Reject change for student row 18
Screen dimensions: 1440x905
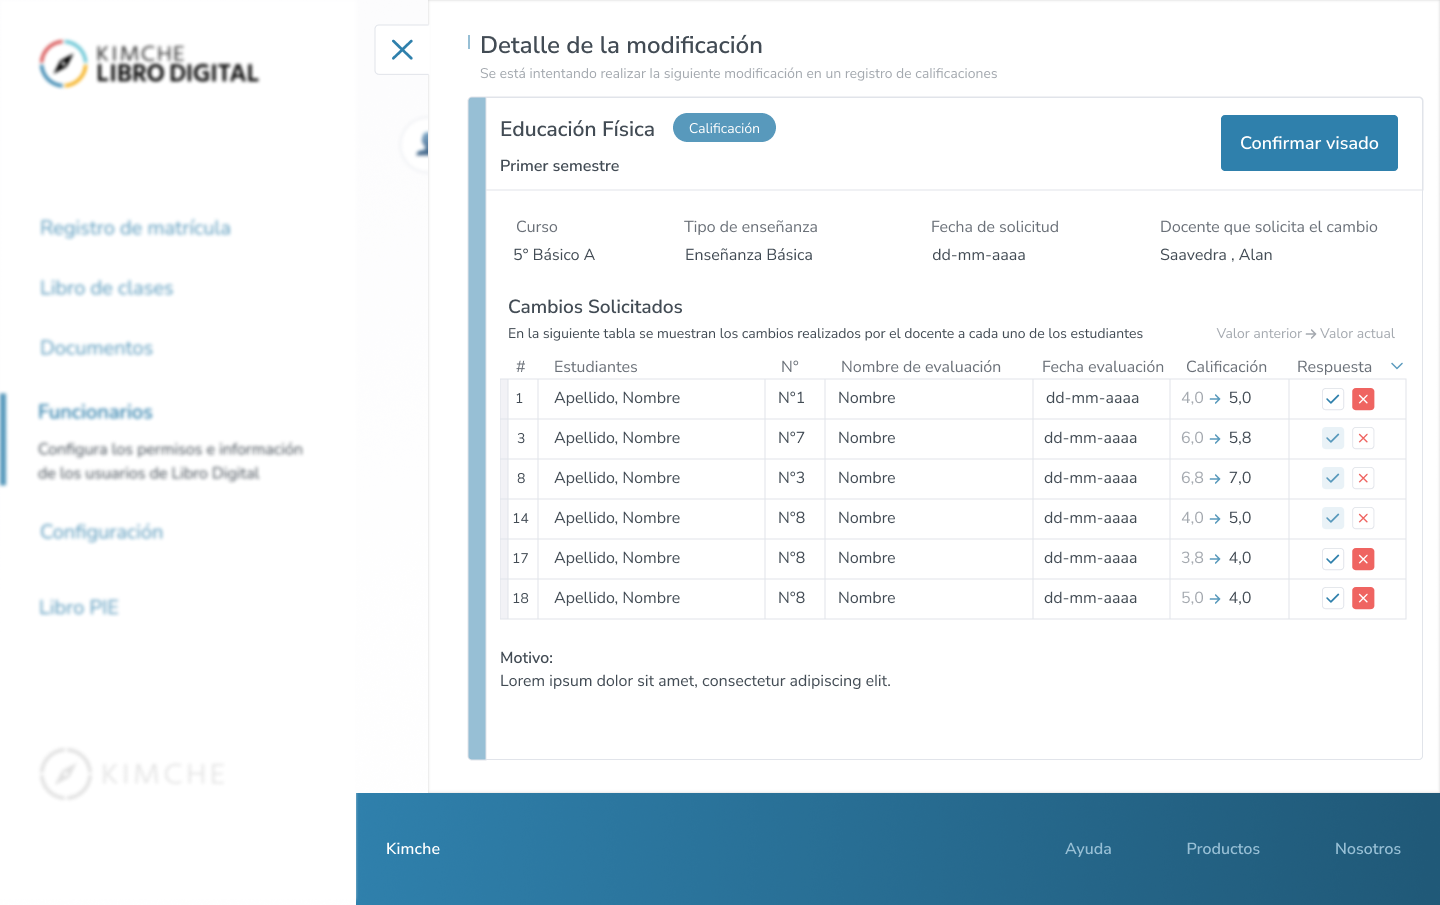1363,598
